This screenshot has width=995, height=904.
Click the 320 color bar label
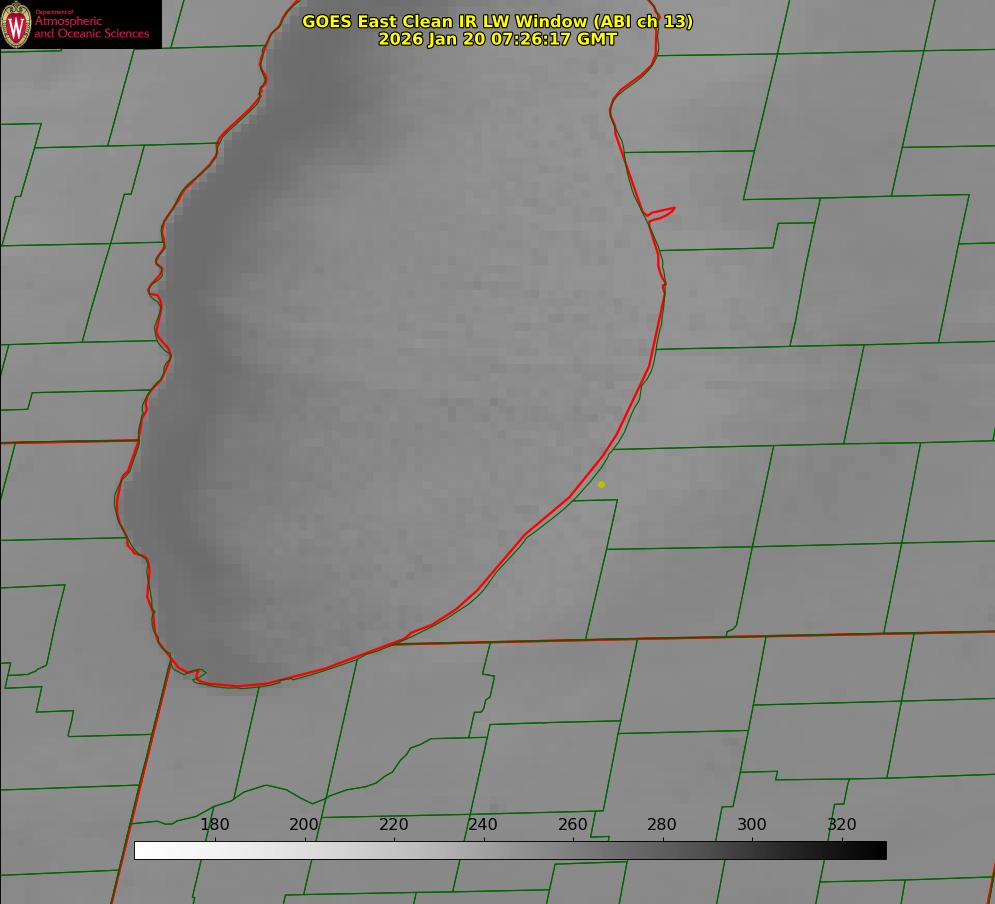pos(842,824)
